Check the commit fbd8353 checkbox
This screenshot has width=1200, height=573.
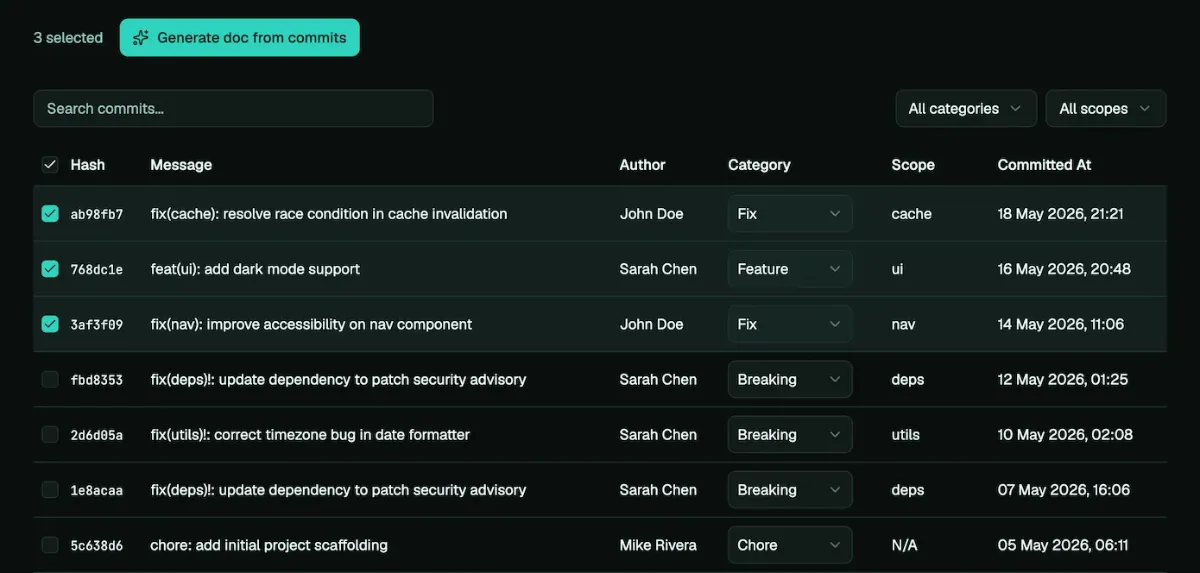tap(50, 380)
